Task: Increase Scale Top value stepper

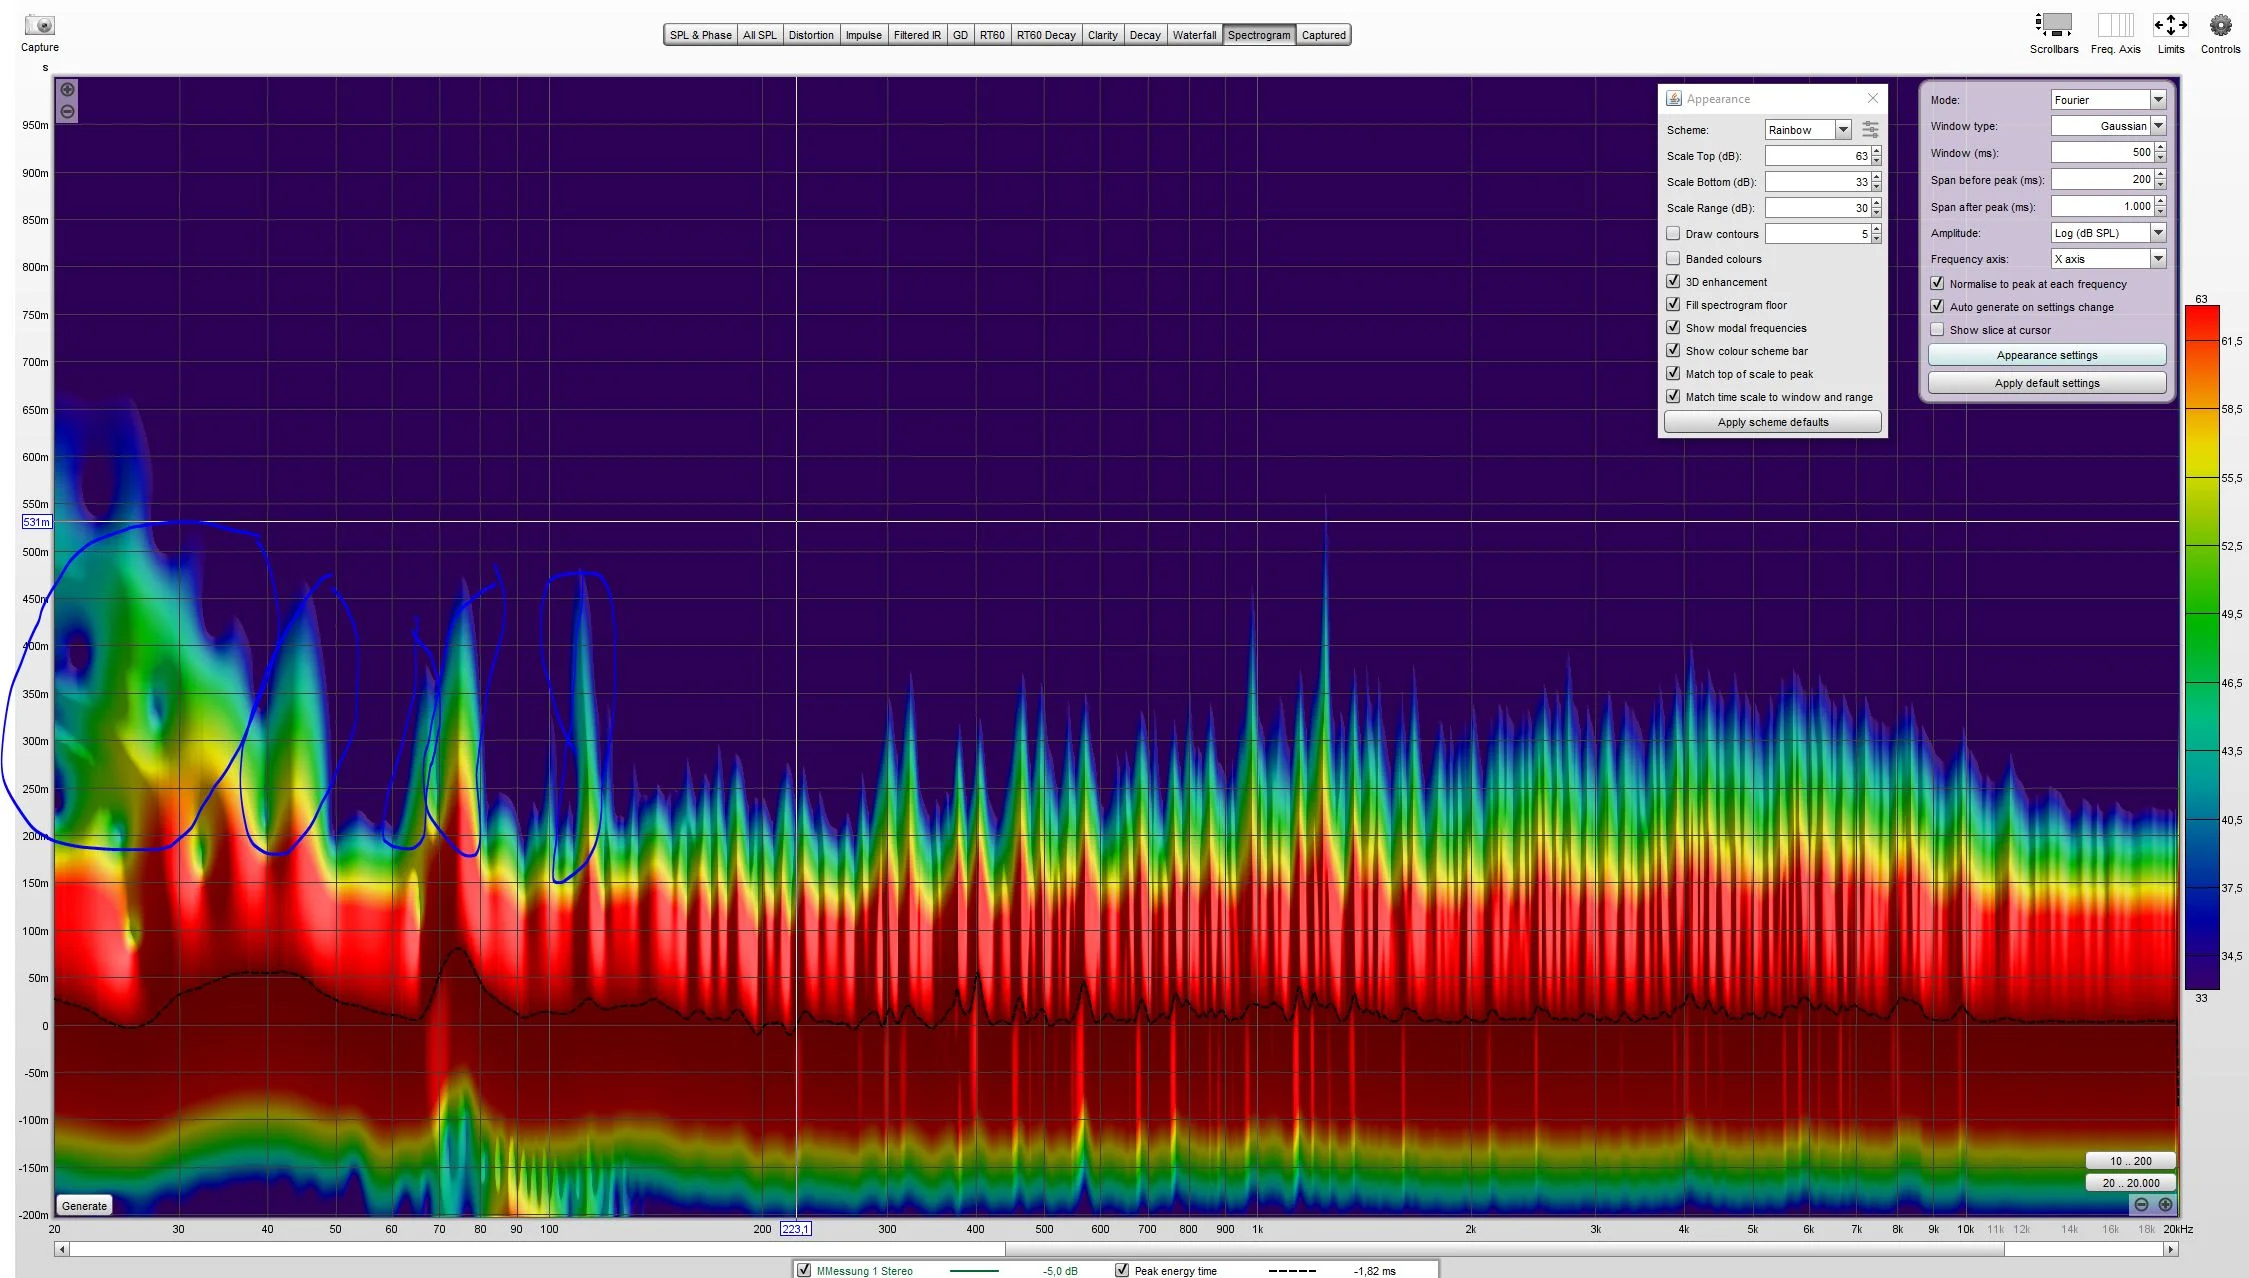Action: pos(1876,151)
